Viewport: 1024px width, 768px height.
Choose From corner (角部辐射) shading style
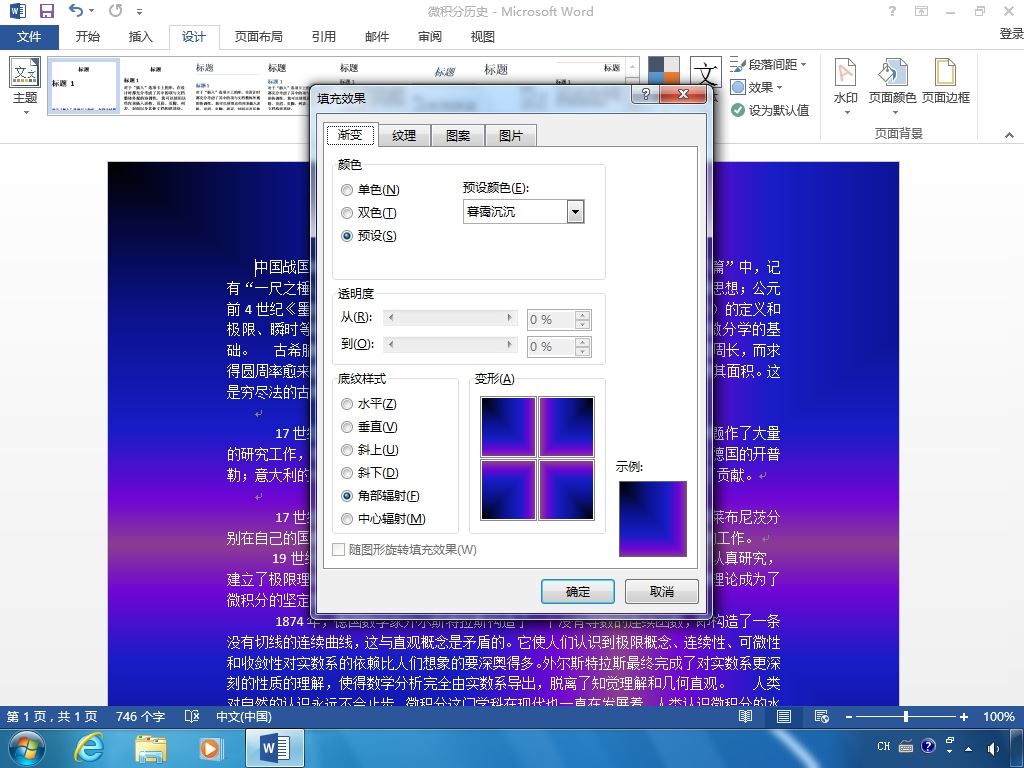coord(347,496)
